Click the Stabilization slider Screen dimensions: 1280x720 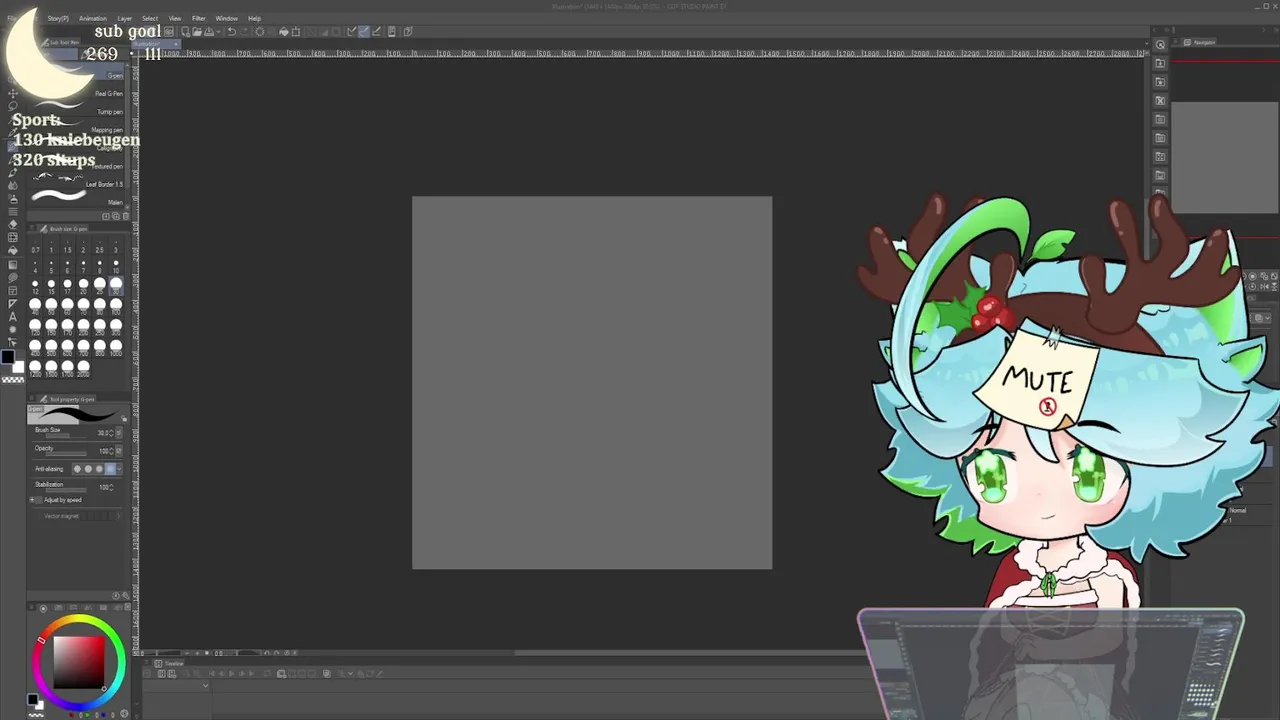pos(65,490)
